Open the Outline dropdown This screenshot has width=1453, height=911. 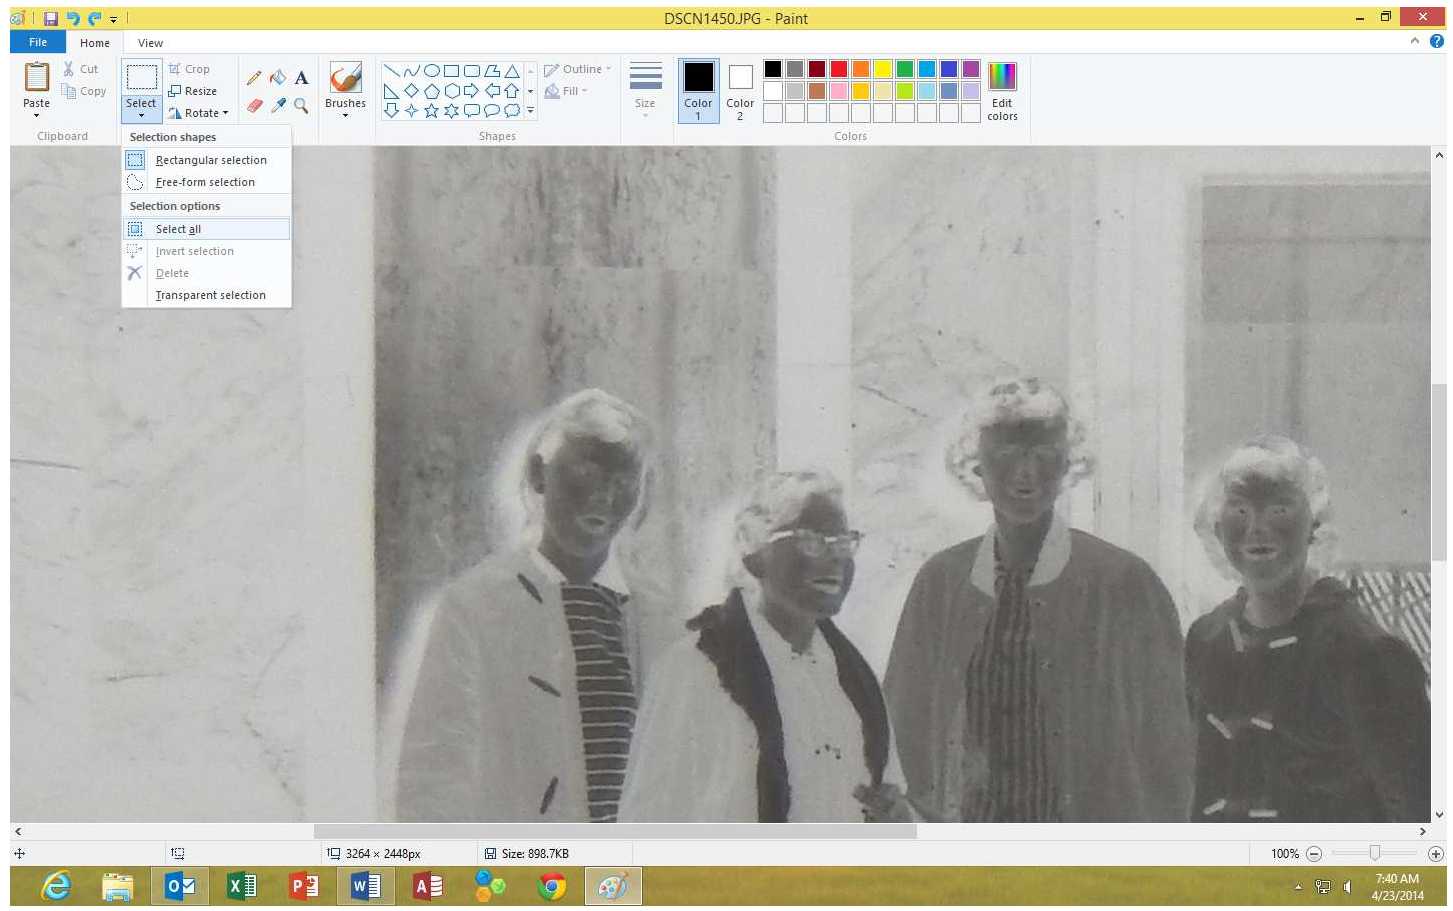coord(578,69)
